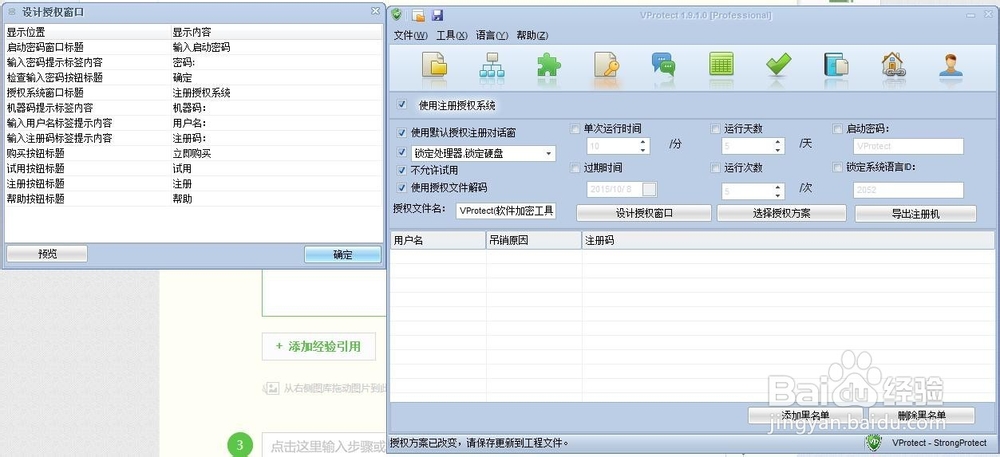
Task: Click the 用户名 column header
Action: coord(438,240)
